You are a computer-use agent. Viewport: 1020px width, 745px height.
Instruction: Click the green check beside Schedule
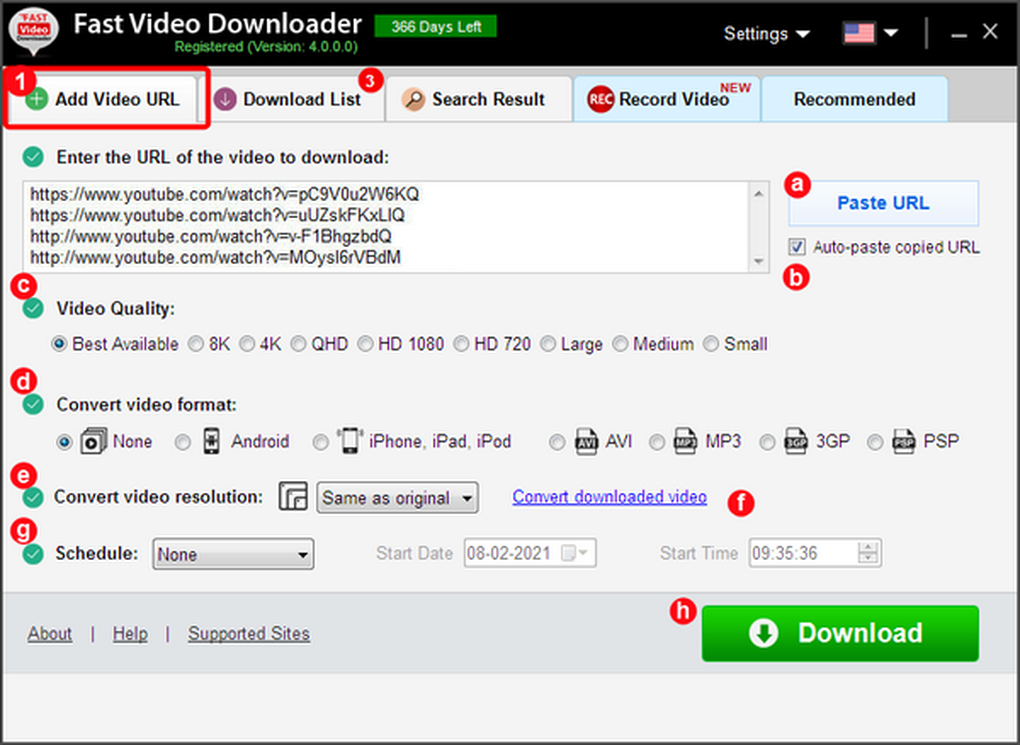coord(33,554)
